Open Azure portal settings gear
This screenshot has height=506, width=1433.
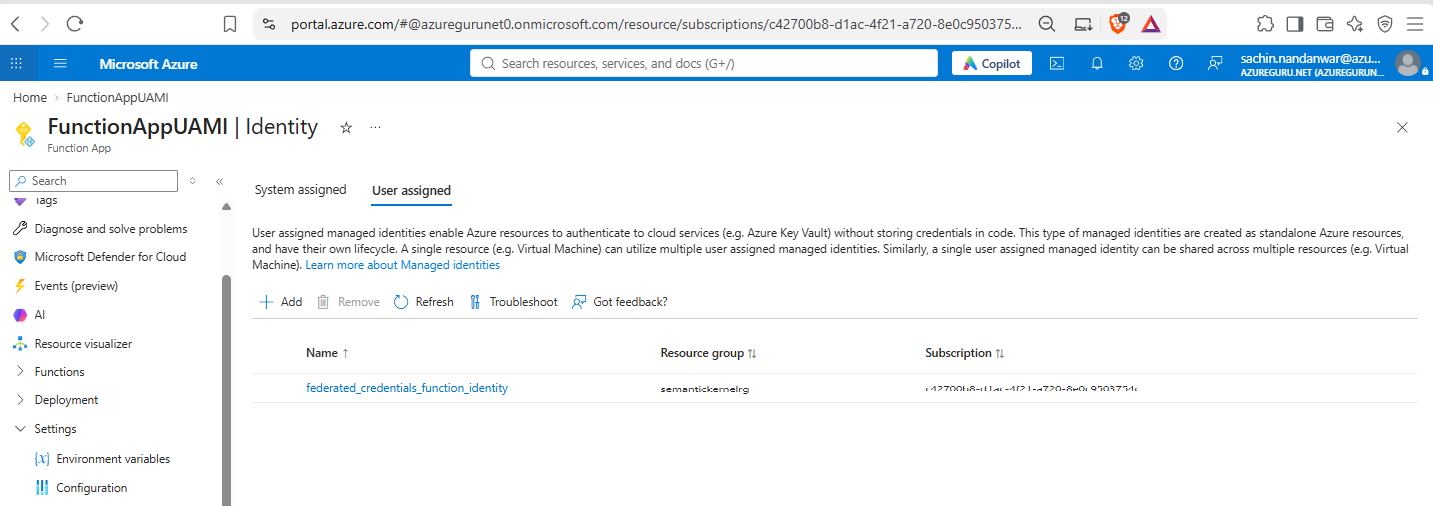[x=1136, y=63]
